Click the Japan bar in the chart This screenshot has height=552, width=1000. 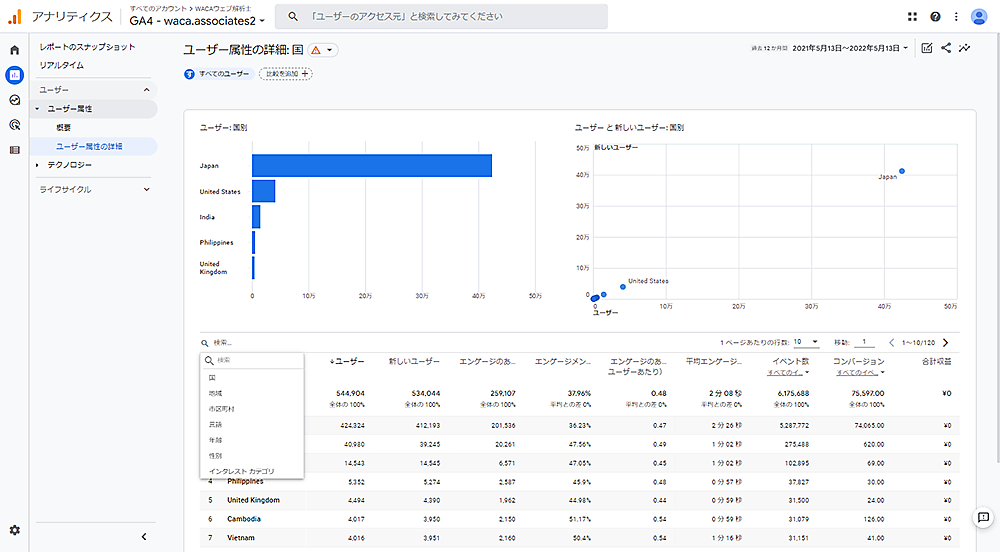coord(371,166)
